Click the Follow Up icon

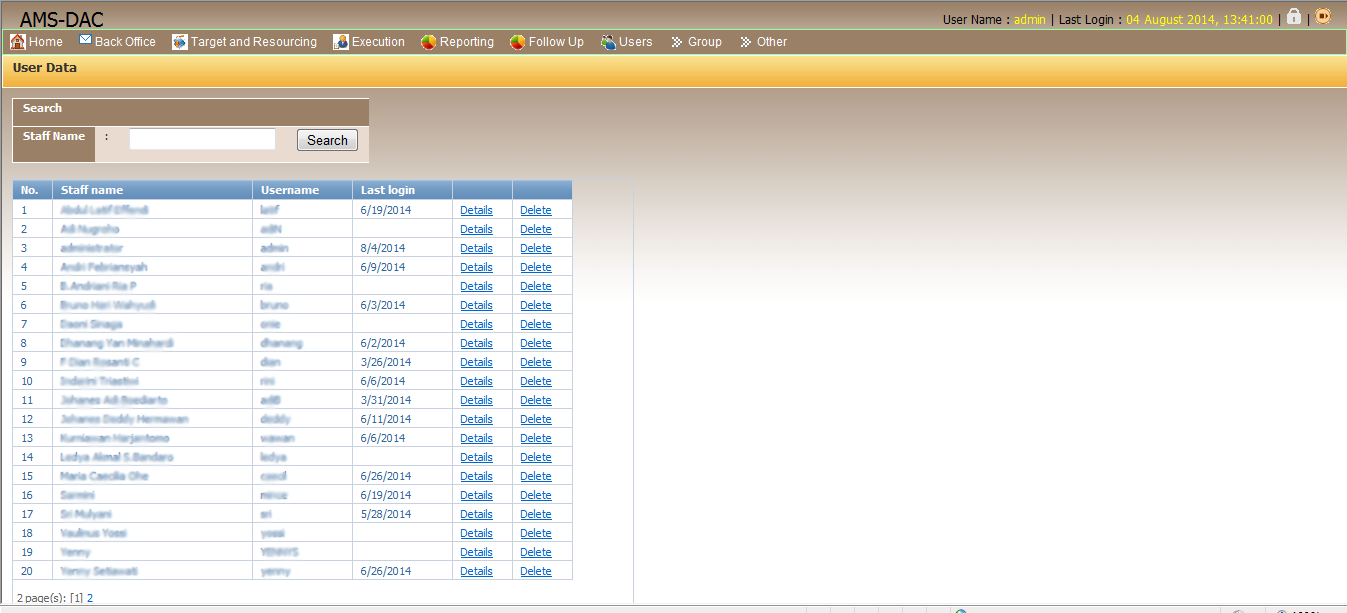click(x=517, y=42)
